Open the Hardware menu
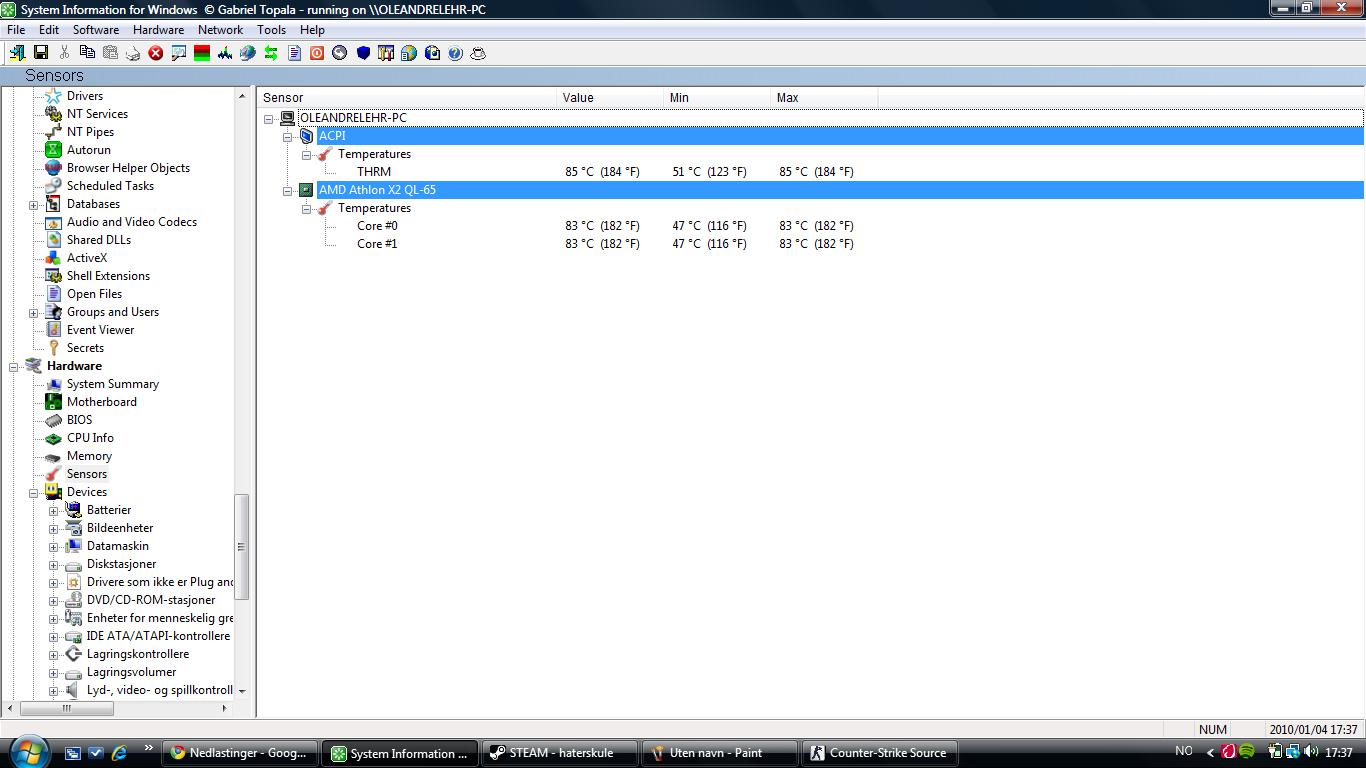The height and width of the screenshot is (768, 1366). pyautogui.click(x=159, y=30)
